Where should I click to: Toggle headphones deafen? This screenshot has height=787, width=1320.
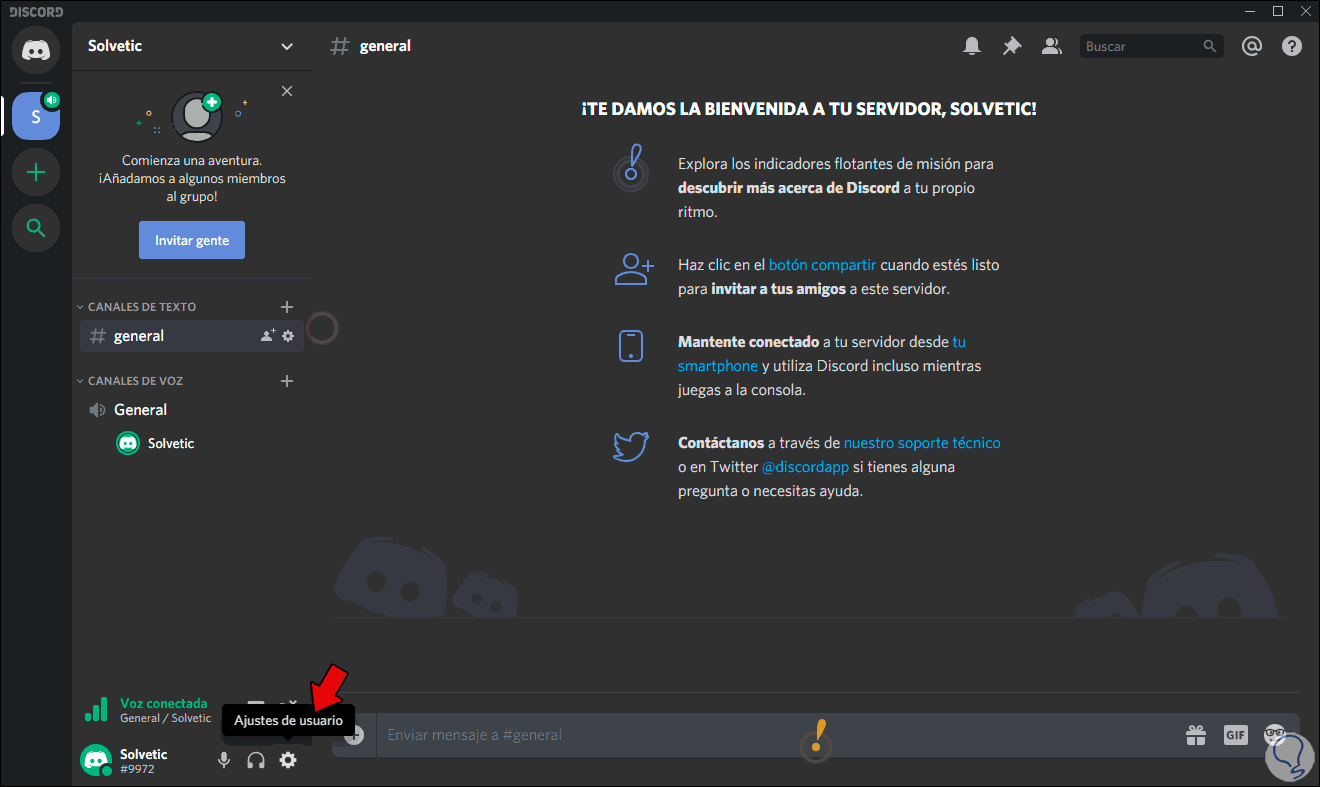(256, 761)
